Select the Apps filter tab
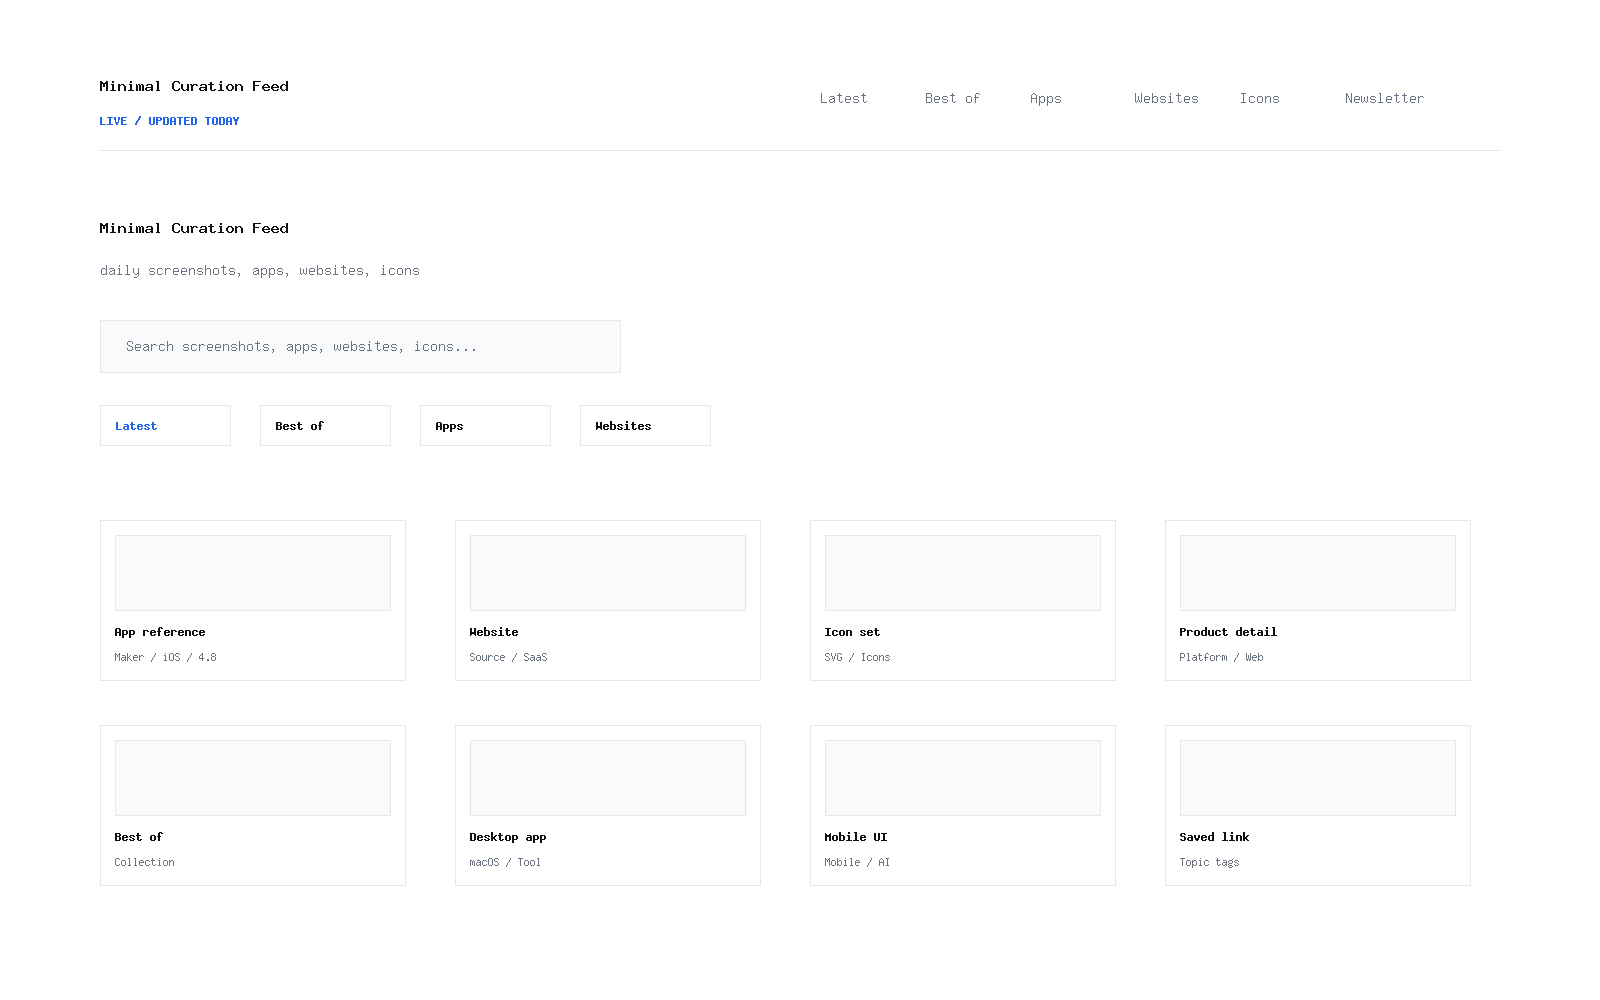The height and width of the screenshot is (1000, 1600). click(x=485, y=425)
